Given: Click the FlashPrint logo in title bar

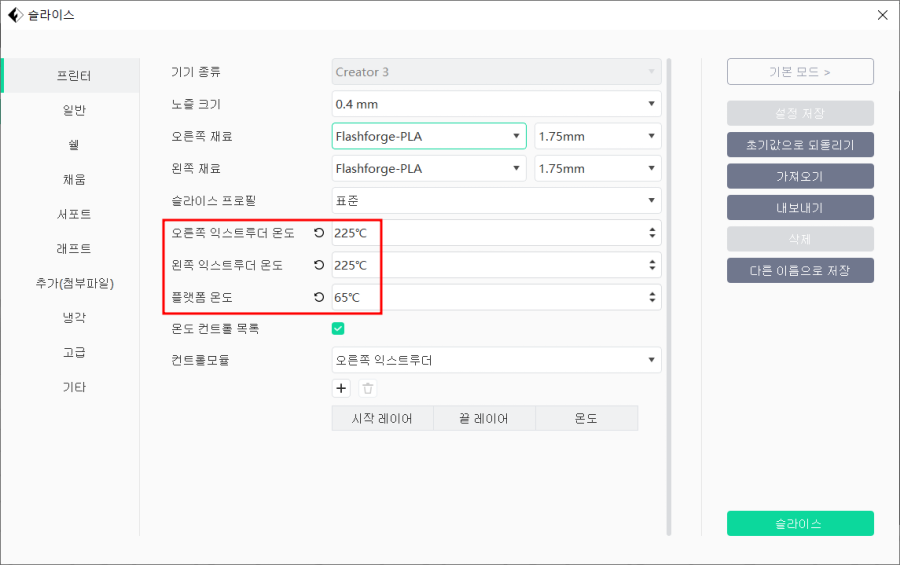Looking at the screenshot, I should point(15,15).
